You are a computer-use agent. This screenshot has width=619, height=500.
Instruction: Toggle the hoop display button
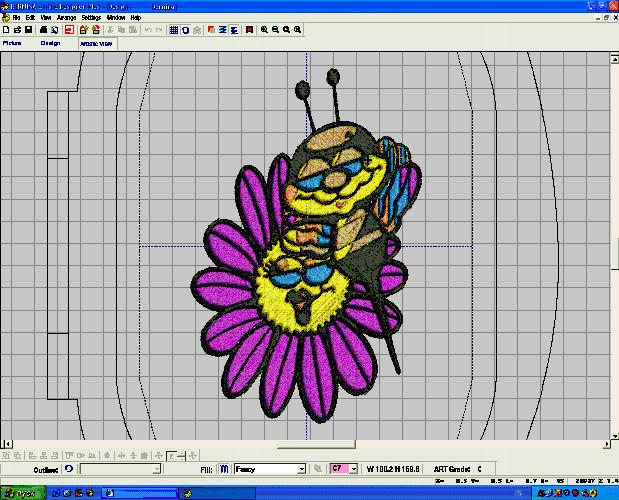click(186, 30)
